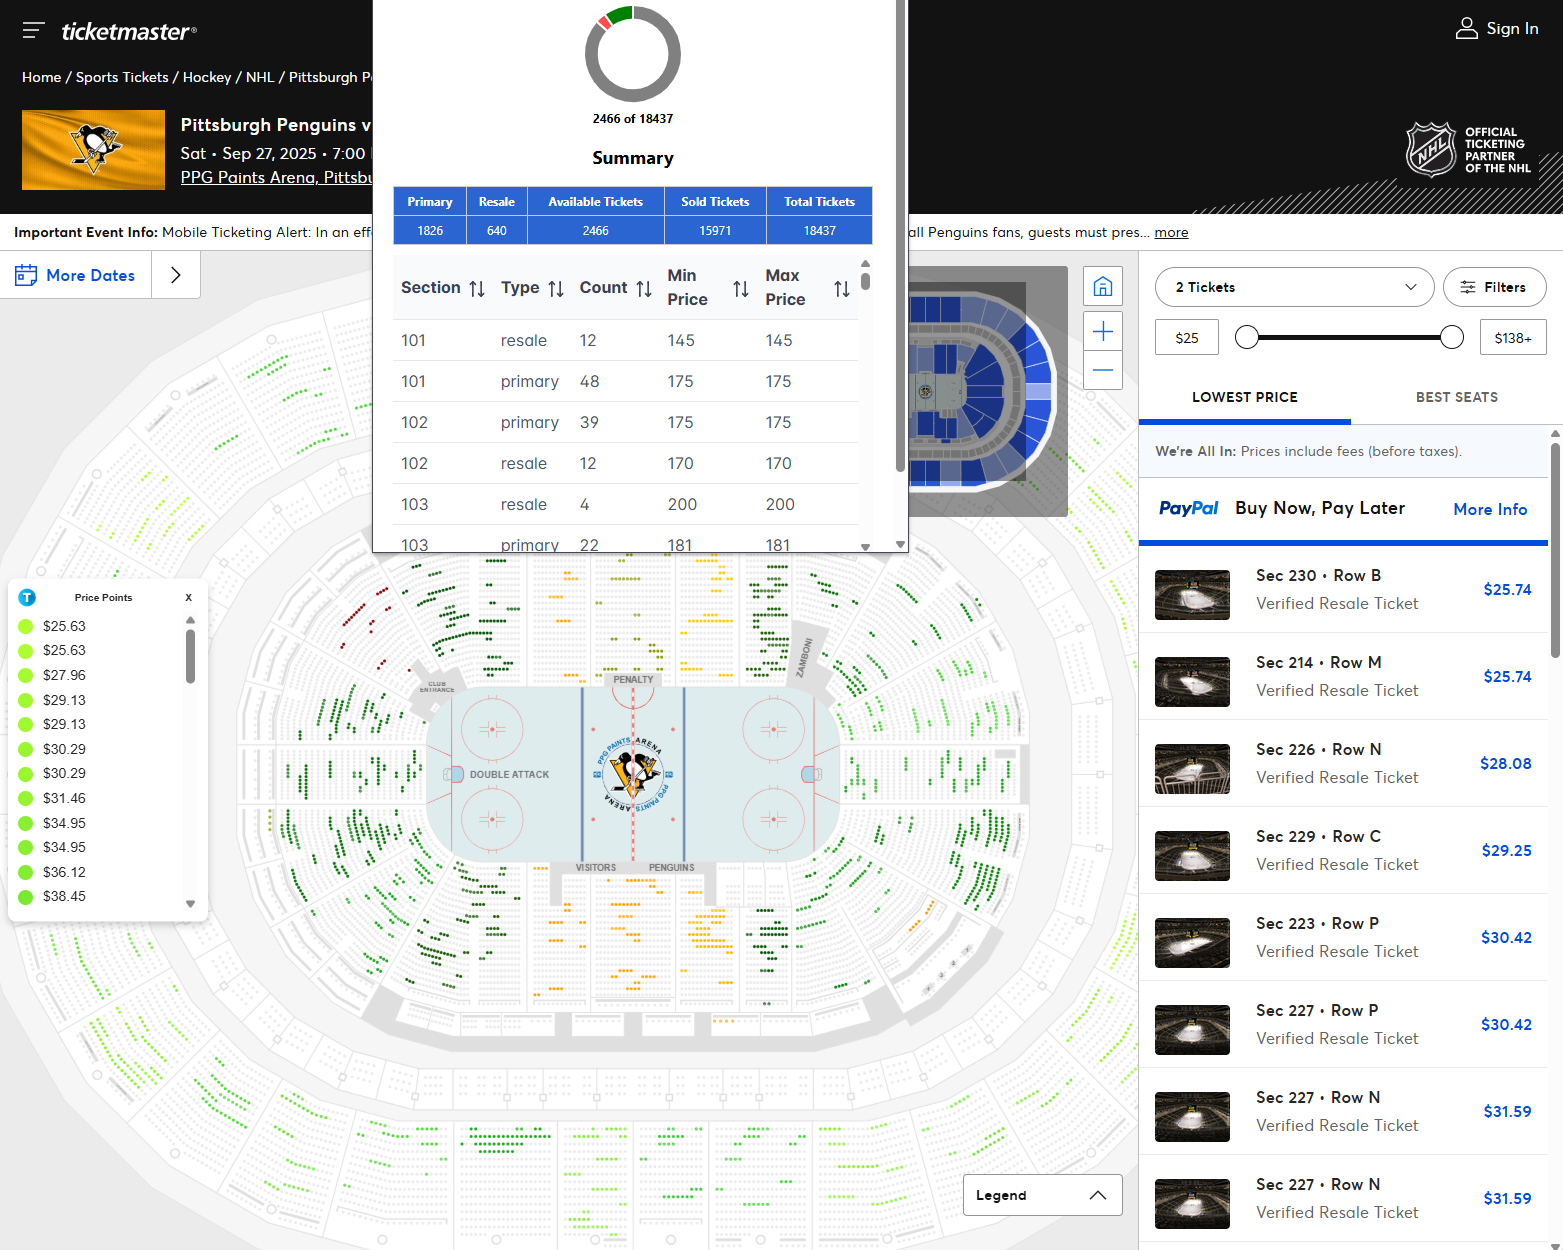
Task: Open PayPal More Info link
Action: click(x=1490, y=509)
